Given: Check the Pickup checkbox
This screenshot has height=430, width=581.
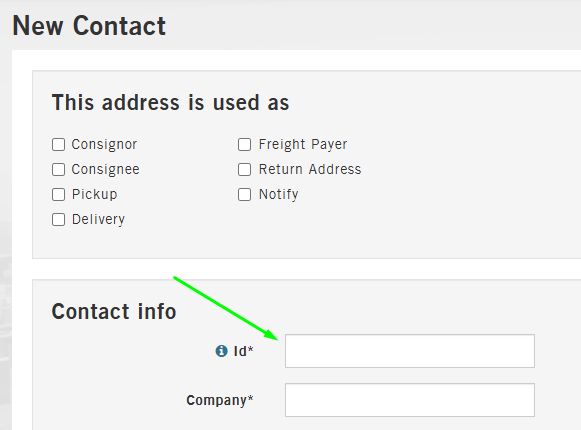Looking at the screenshot, I should [x=59, y=194].
